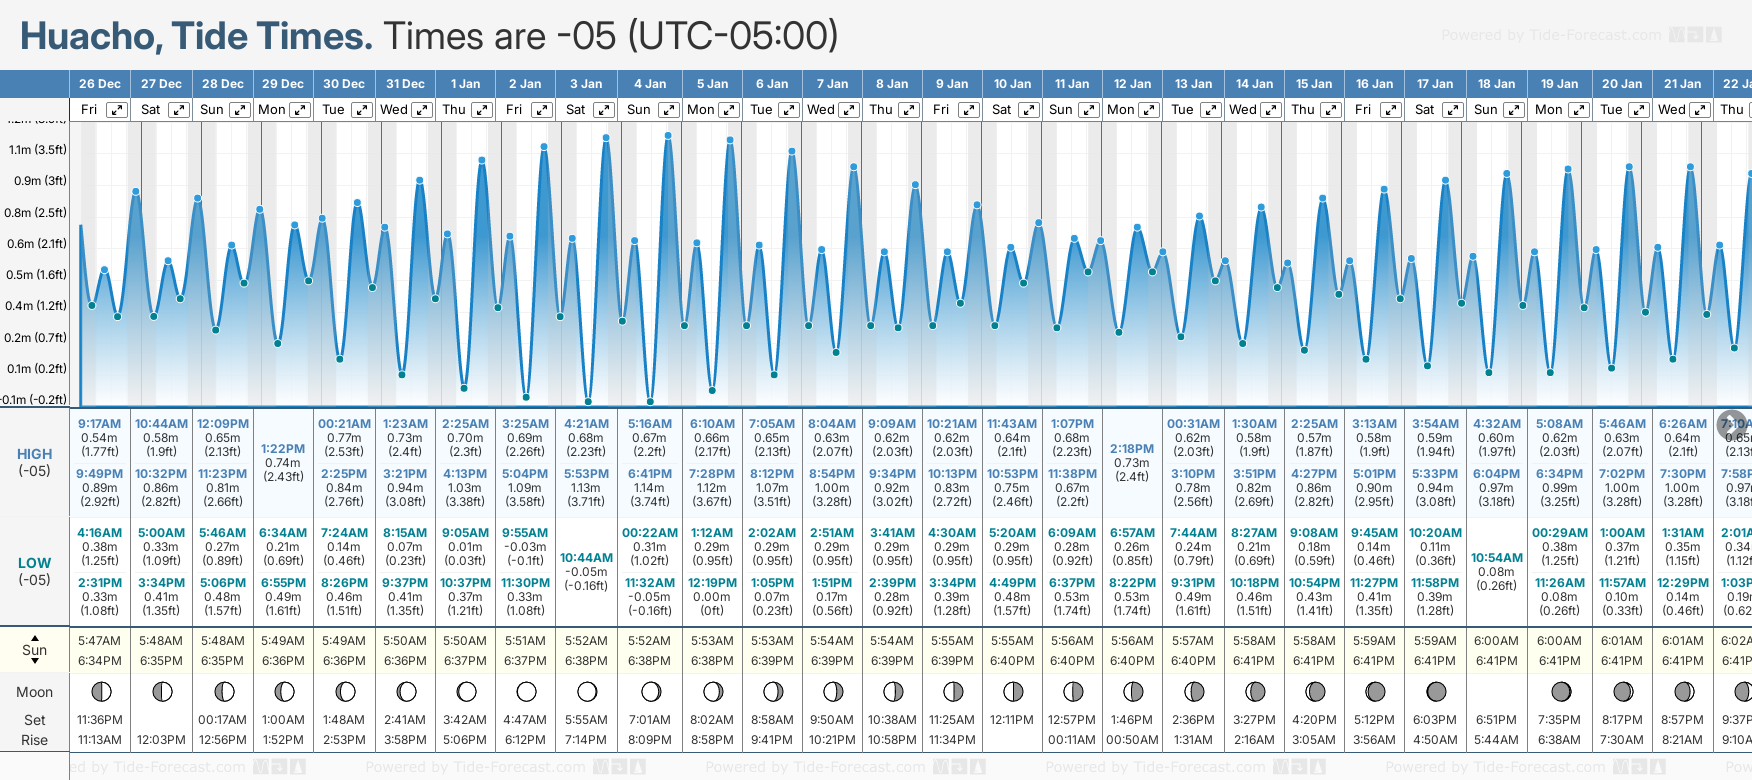Click the 9:49PM high tide on 26 Dec
1752x780 pixels.
point(99,474)
